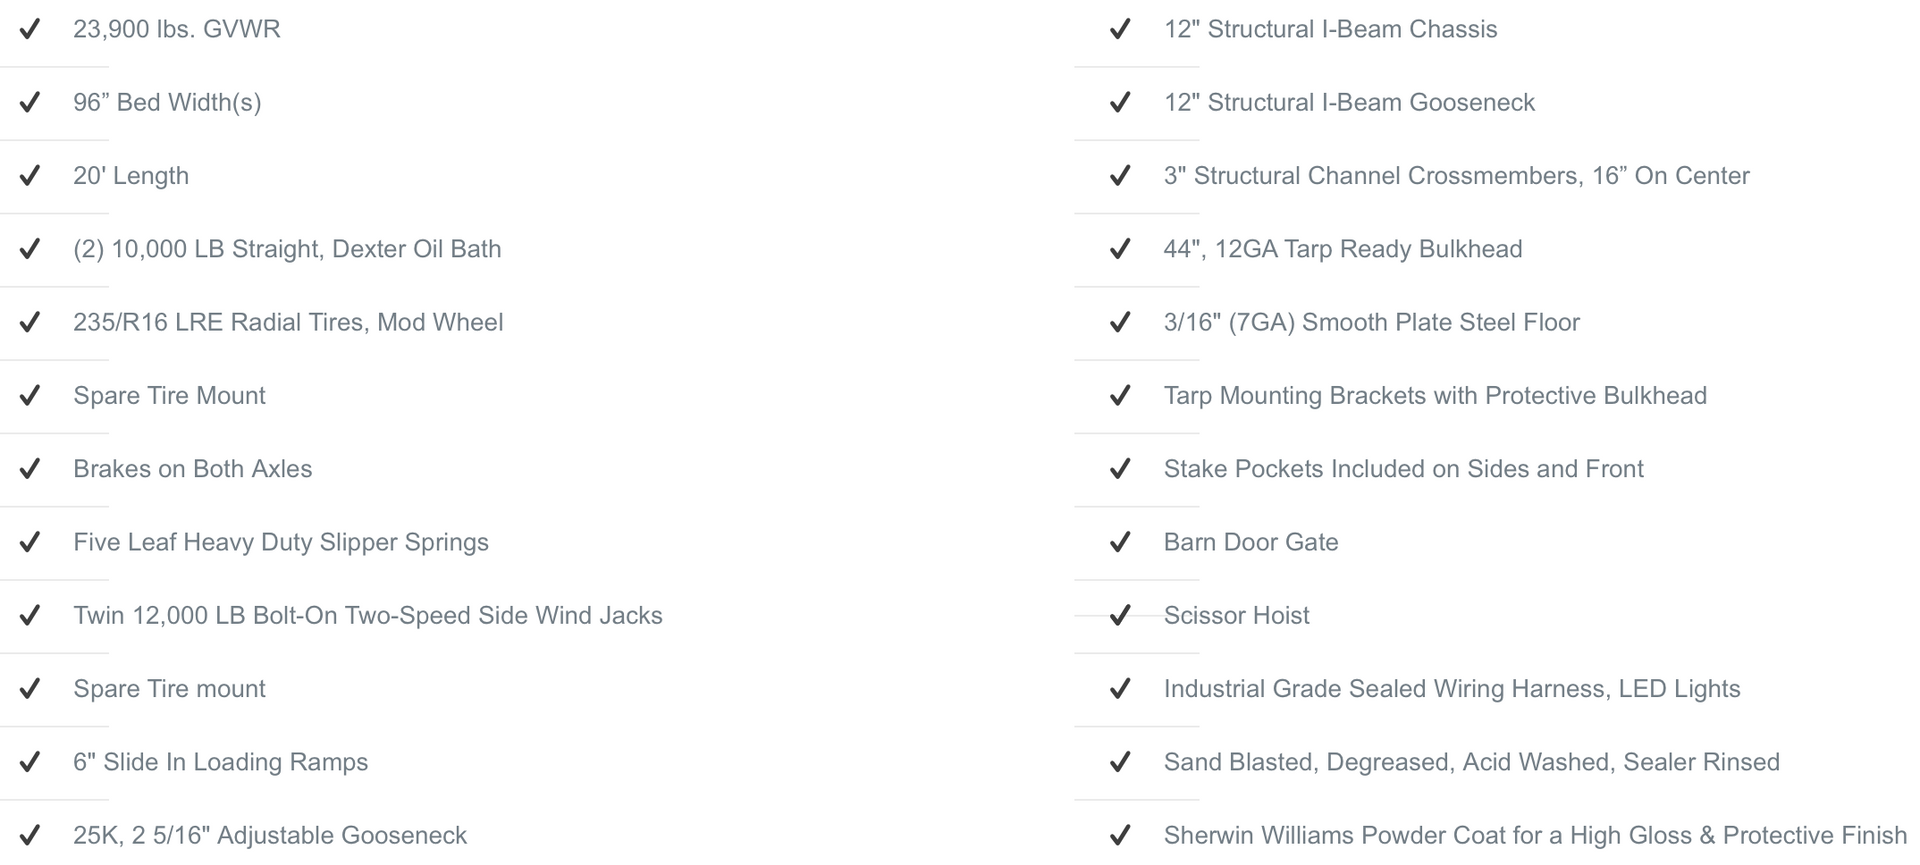Click the checkmark beside 12" Structural I-Beam Gooseneck
The image size is (1920, 865).
(1120, 102)
